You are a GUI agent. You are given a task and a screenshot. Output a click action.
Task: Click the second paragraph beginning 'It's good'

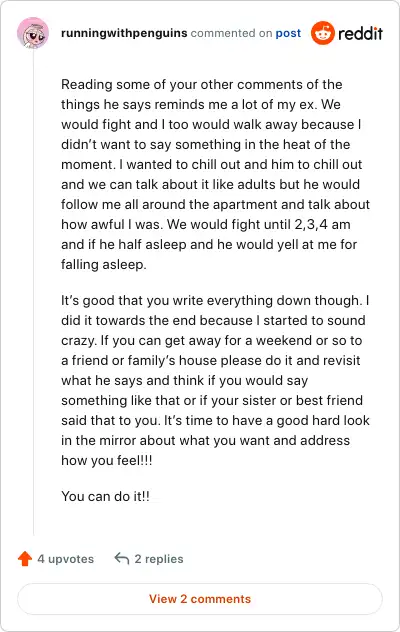(215, 380)
